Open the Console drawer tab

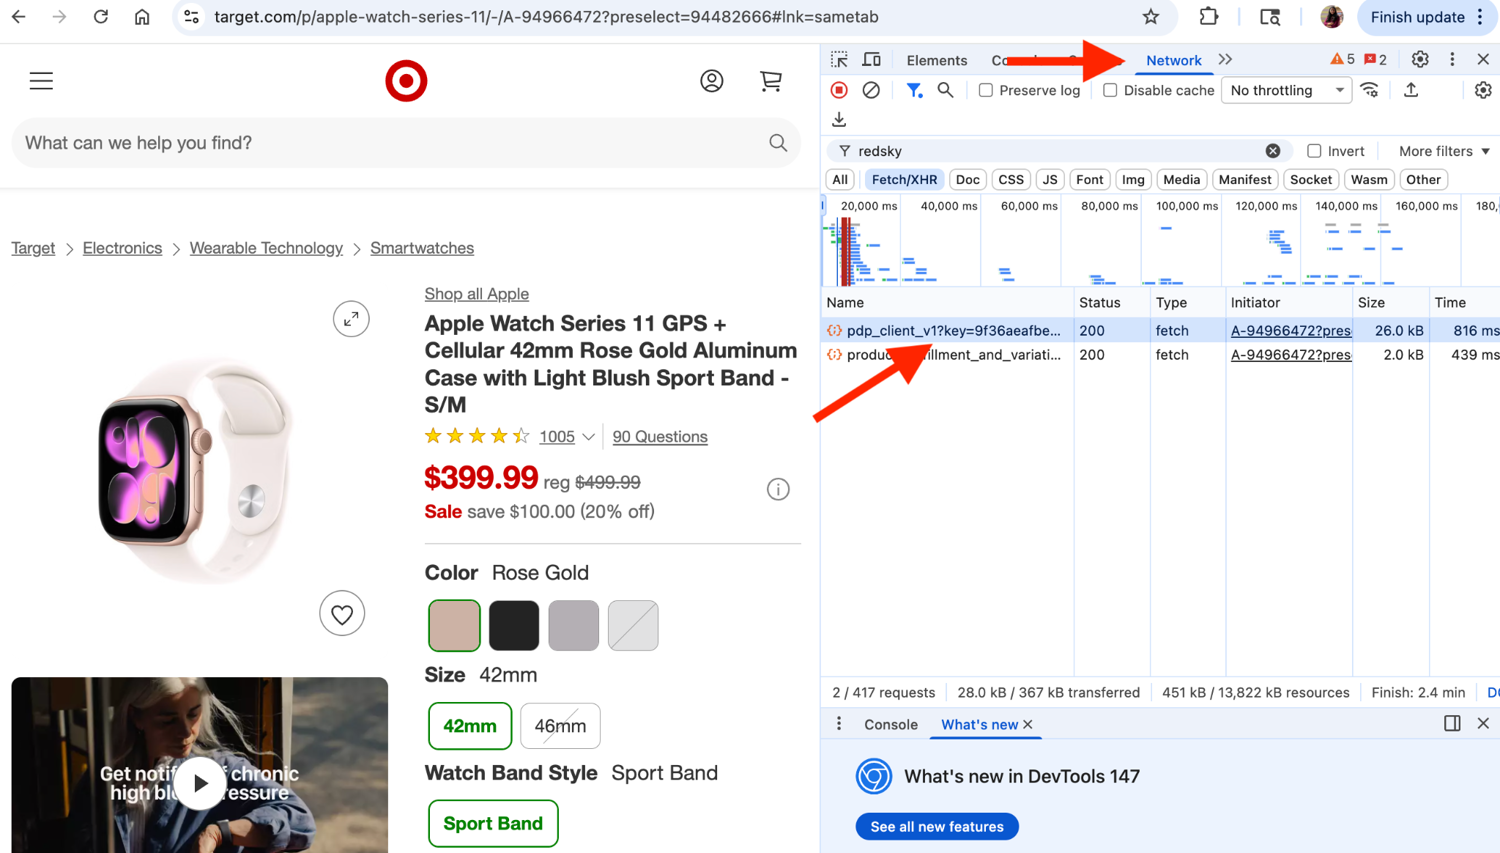891,724
